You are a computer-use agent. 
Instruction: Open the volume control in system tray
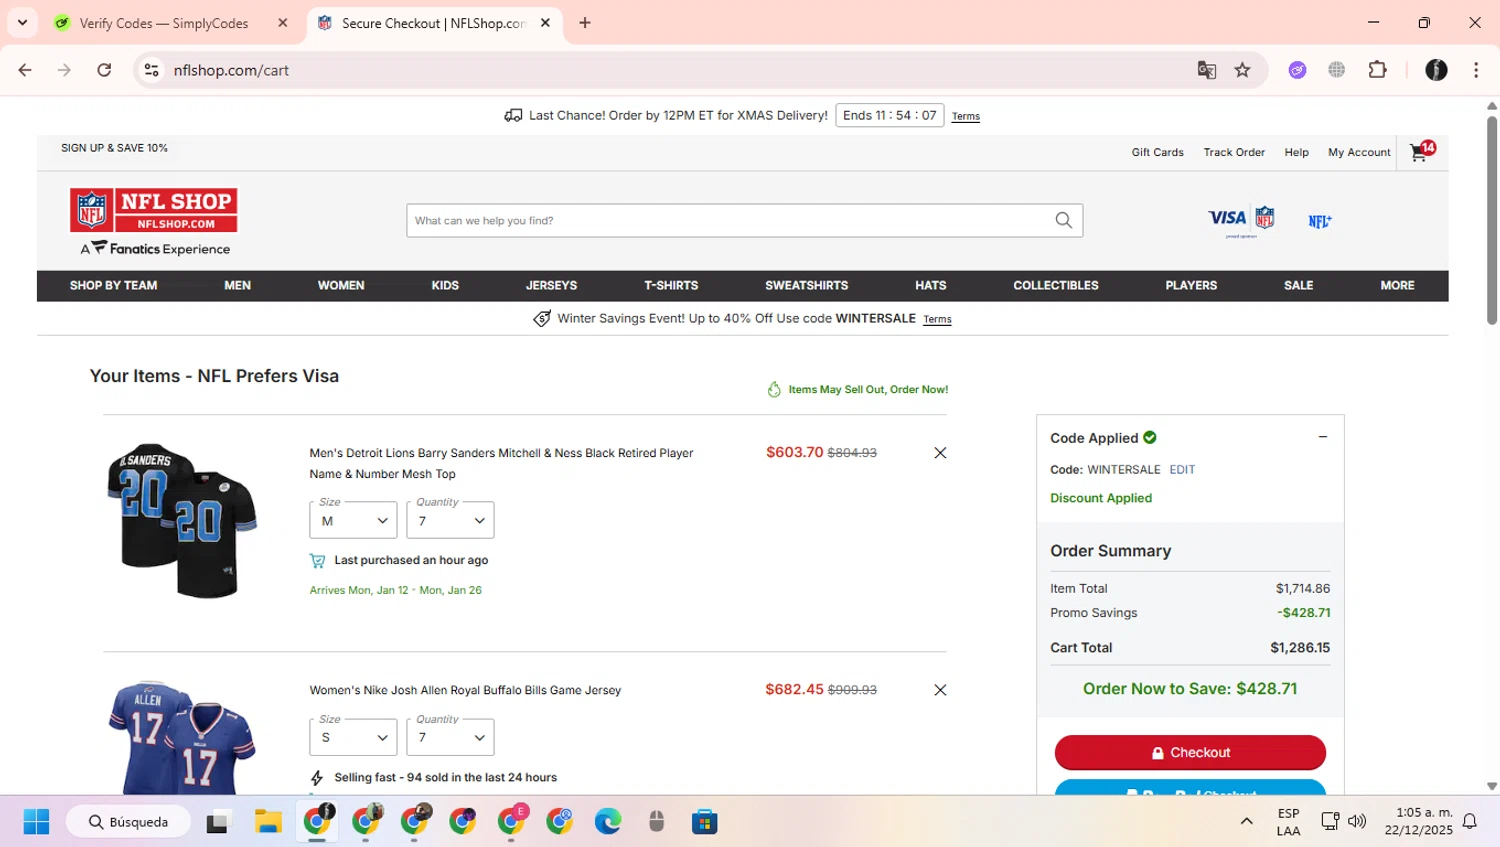[1357, 822]
